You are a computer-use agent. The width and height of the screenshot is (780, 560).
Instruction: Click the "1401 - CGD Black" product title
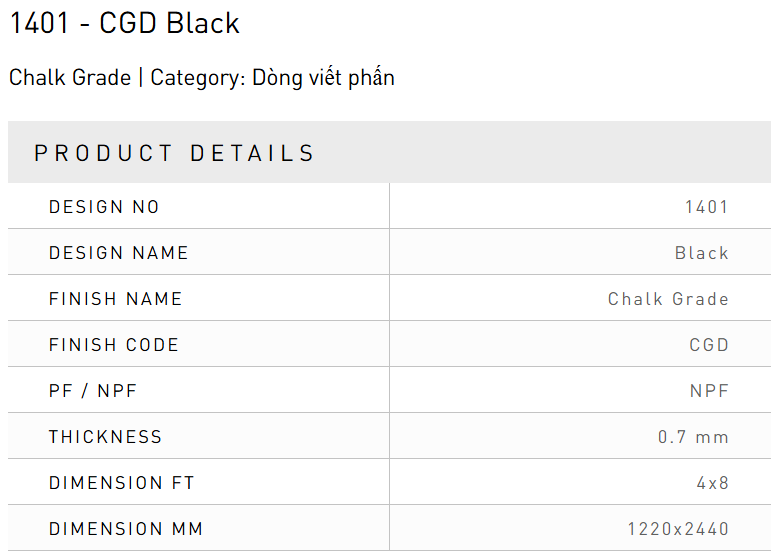pyautogui.click(x=125, y=23)
